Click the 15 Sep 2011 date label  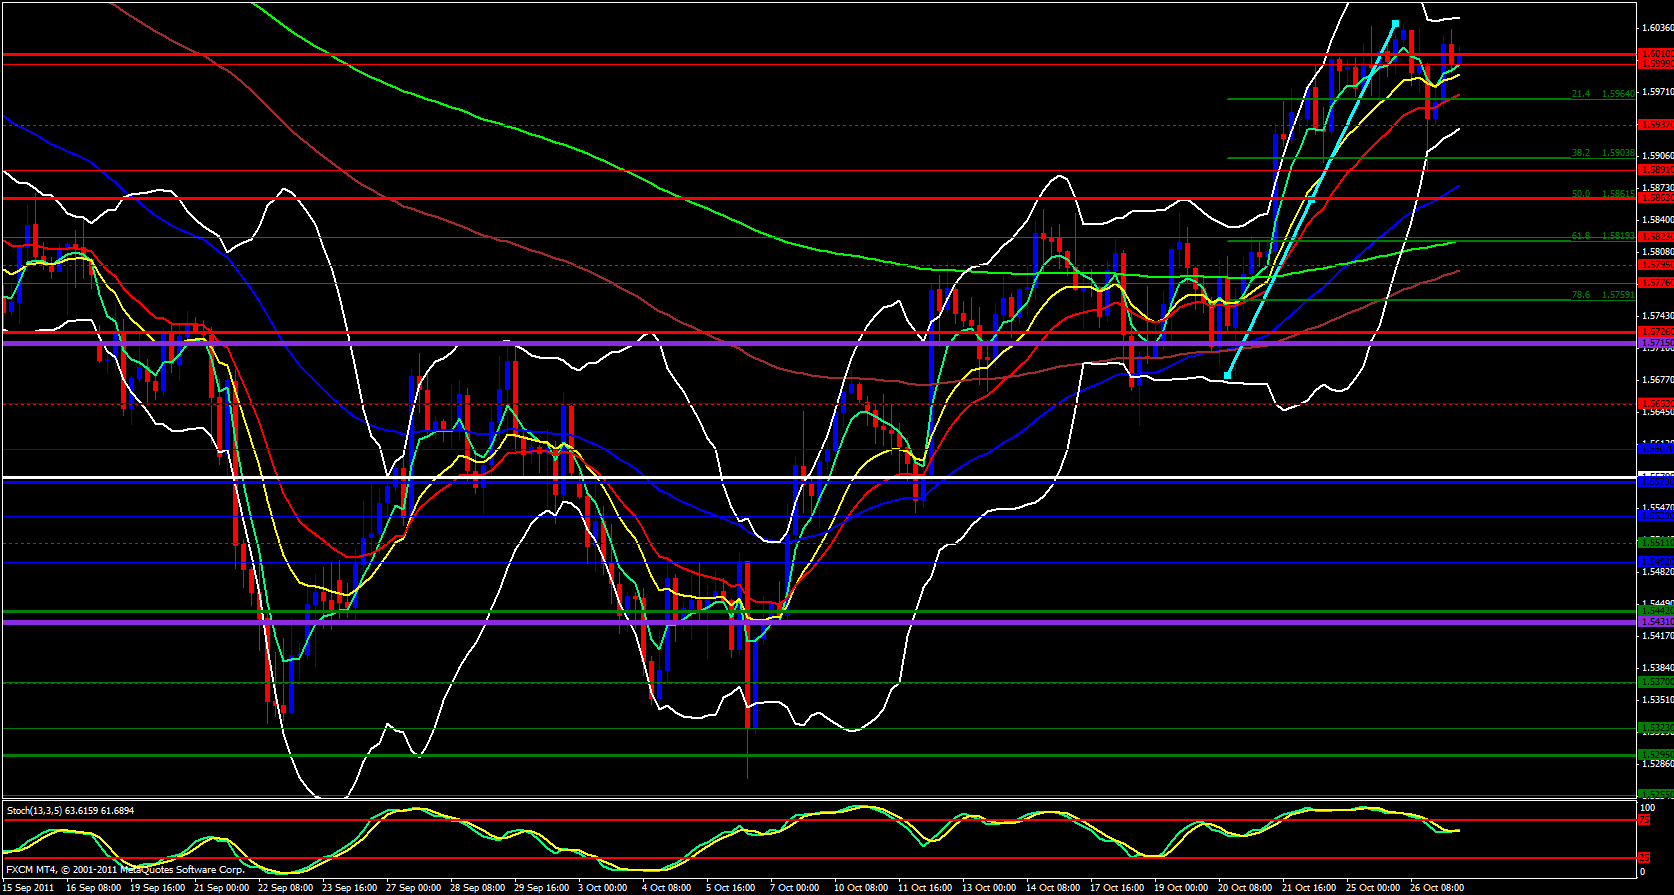pyautogui.click(x=30, y=887)
